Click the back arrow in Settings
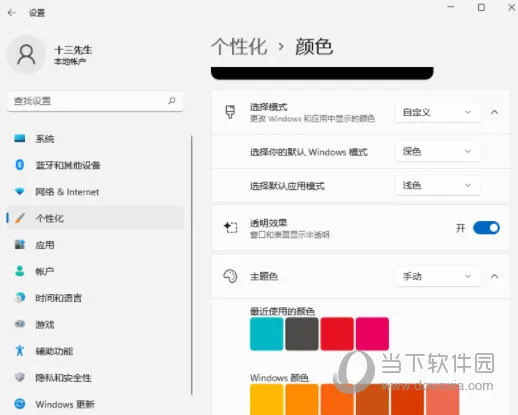The image size is (518, 415). pyautogui.click(x=12, y=13)
